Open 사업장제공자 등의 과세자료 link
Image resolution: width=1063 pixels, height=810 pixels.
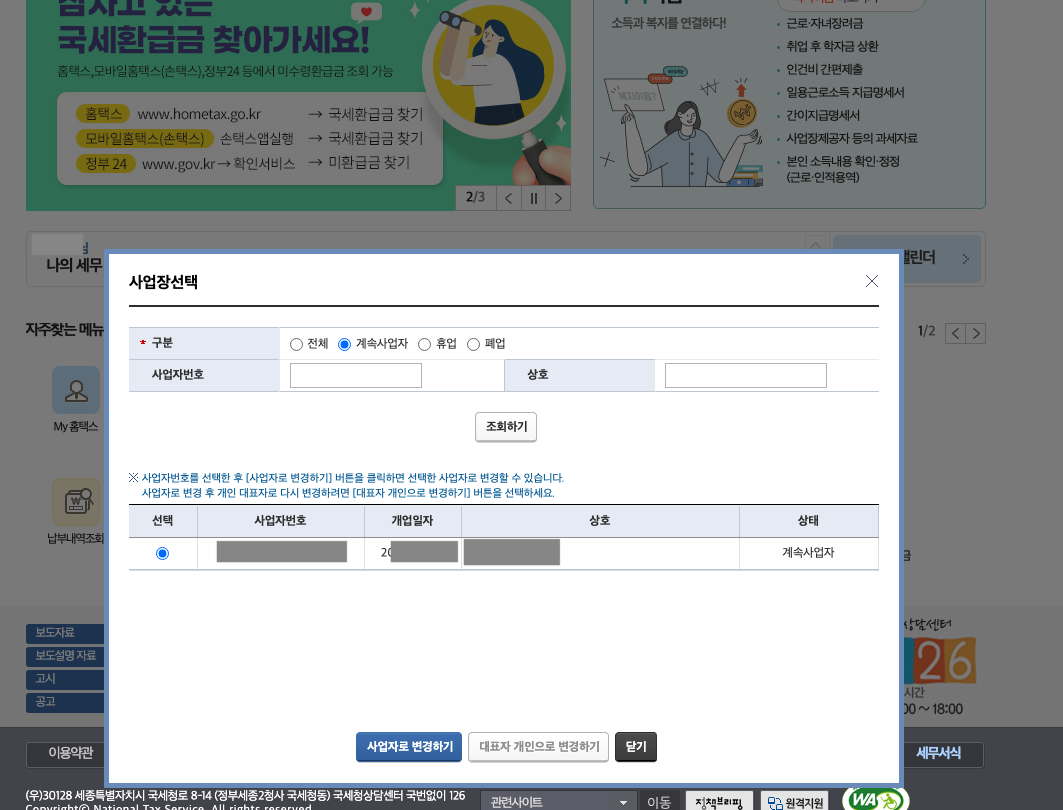851,139
